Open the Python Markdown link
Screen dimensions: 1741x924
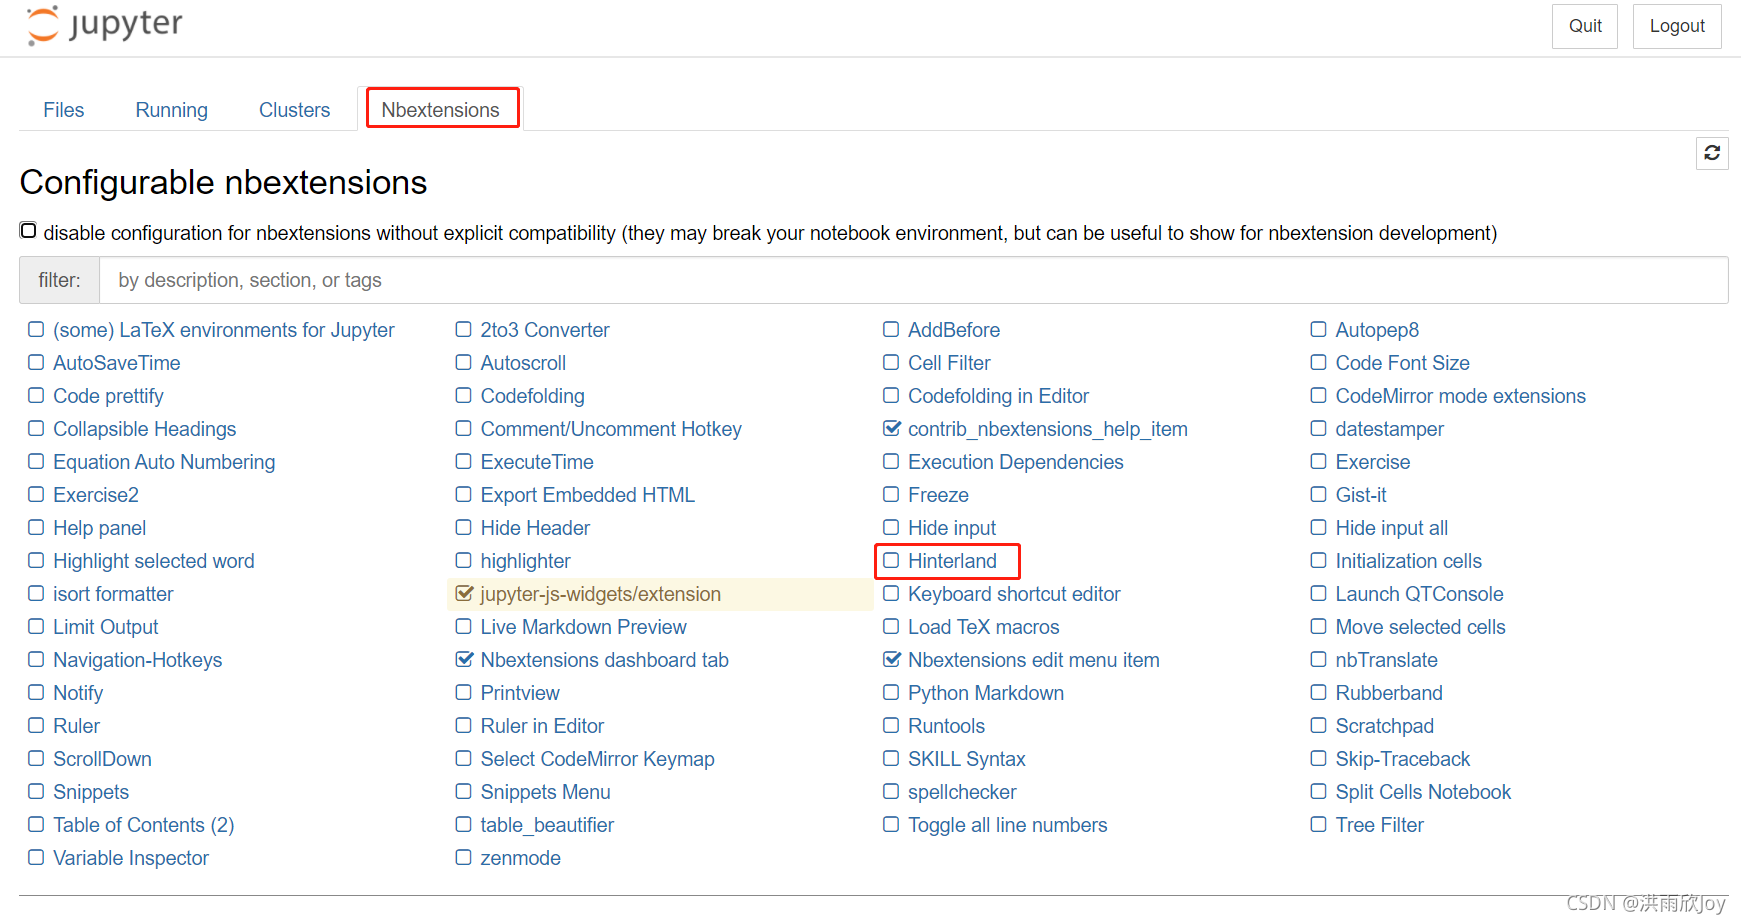pos(986,693)
